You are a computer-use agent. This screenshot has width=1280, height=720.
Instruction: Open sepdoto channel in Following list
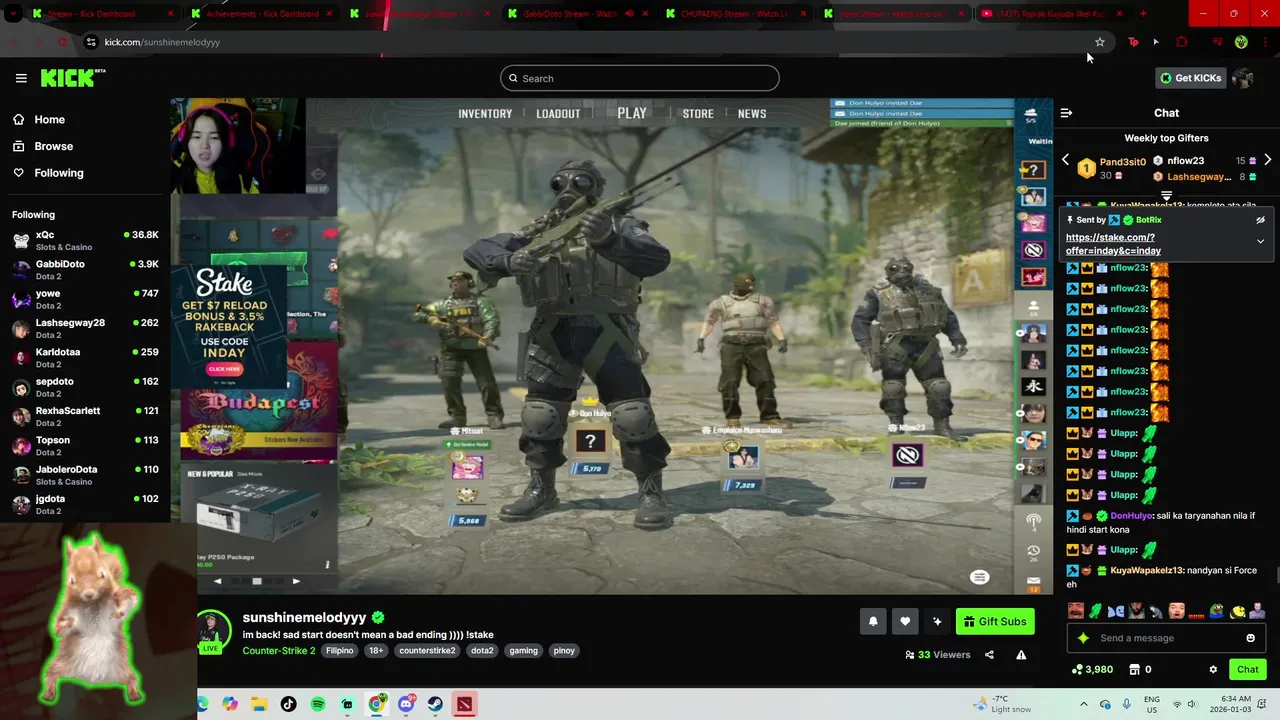tap(85, 387)
